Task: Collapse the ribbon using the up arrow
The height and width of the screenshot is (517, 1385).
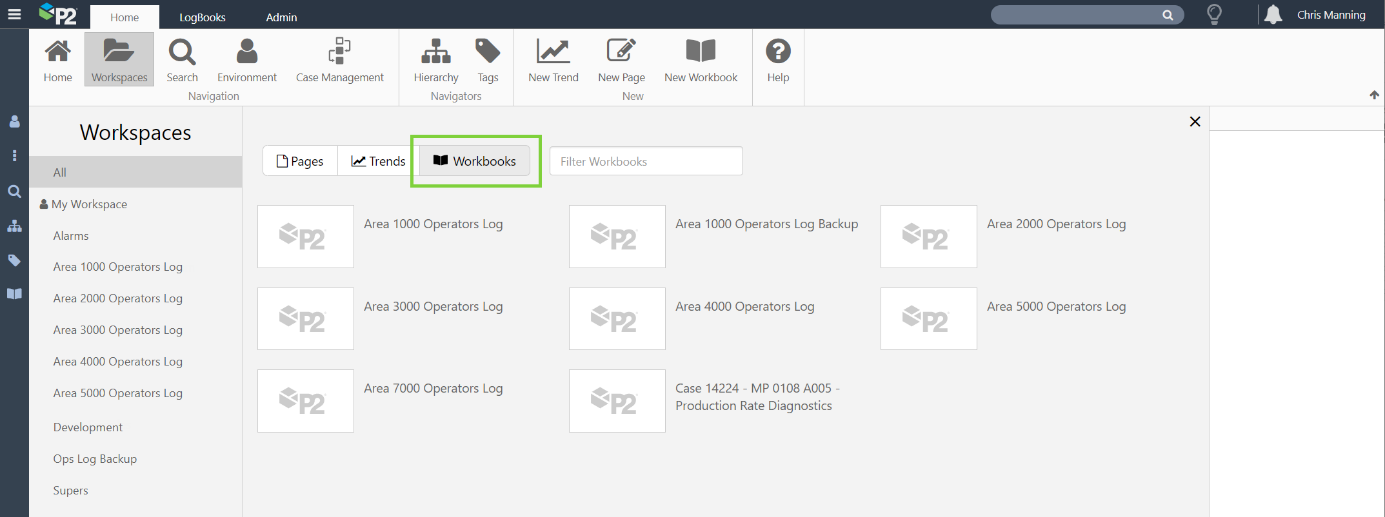Action: pos(1374,95)
